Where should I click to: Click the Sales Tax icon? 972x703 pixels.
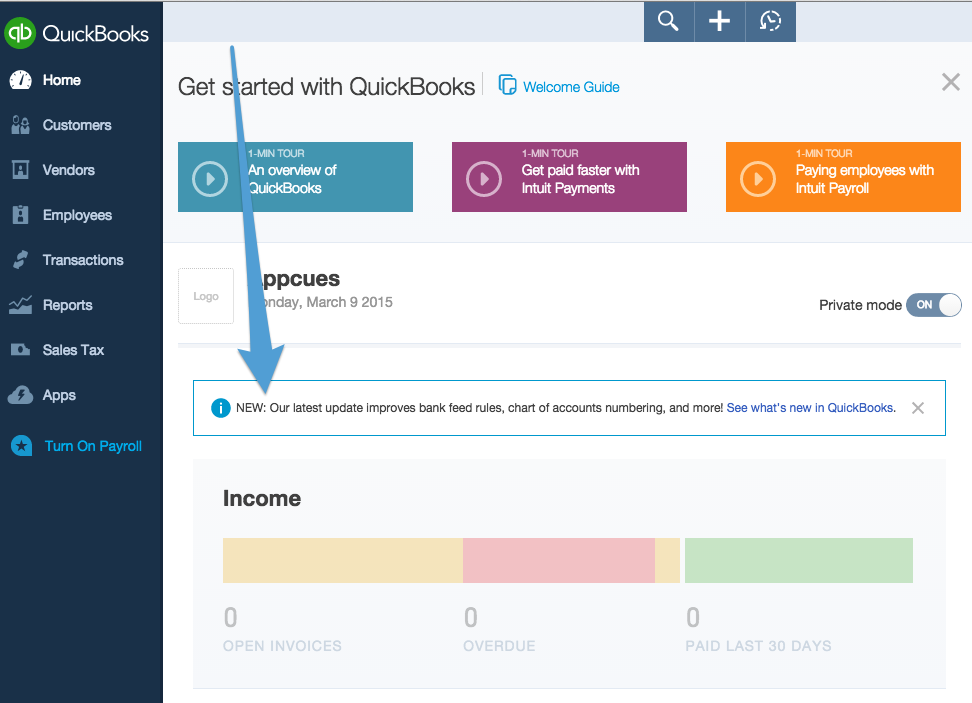20,350
